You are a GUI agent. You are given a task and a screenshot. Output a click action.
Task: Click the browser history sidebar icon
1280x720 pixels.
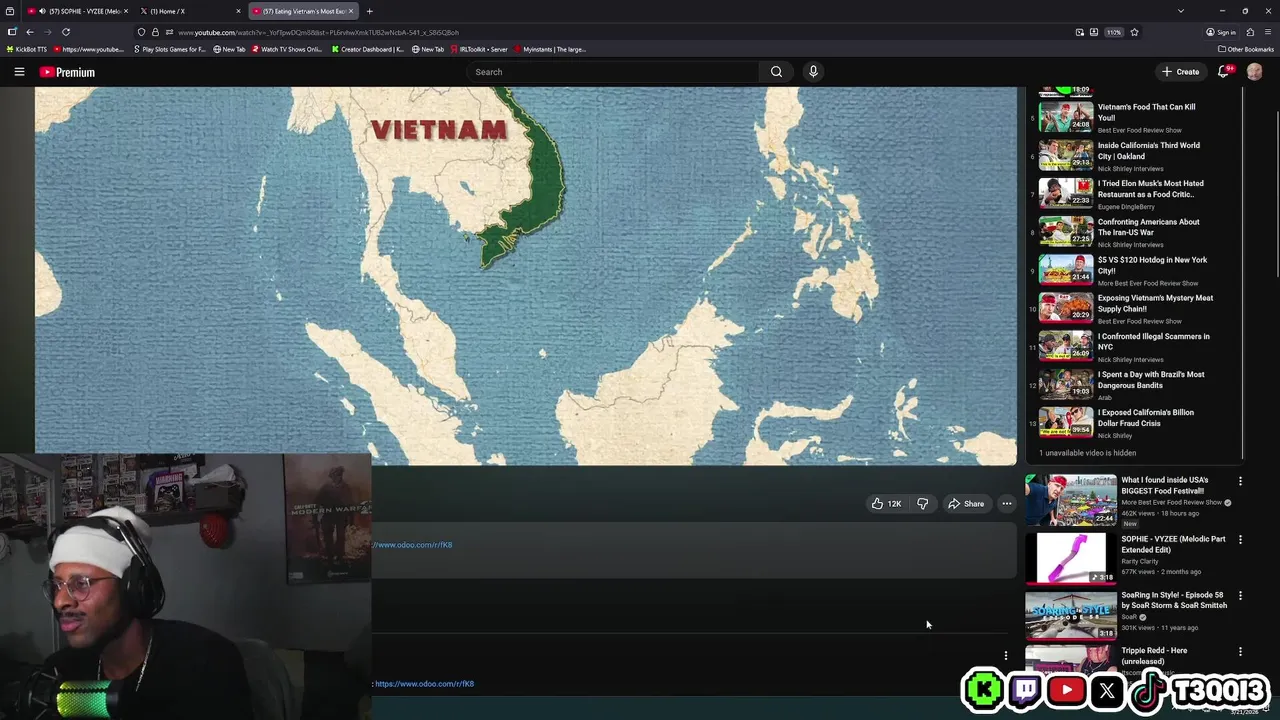tap(9, 11)
